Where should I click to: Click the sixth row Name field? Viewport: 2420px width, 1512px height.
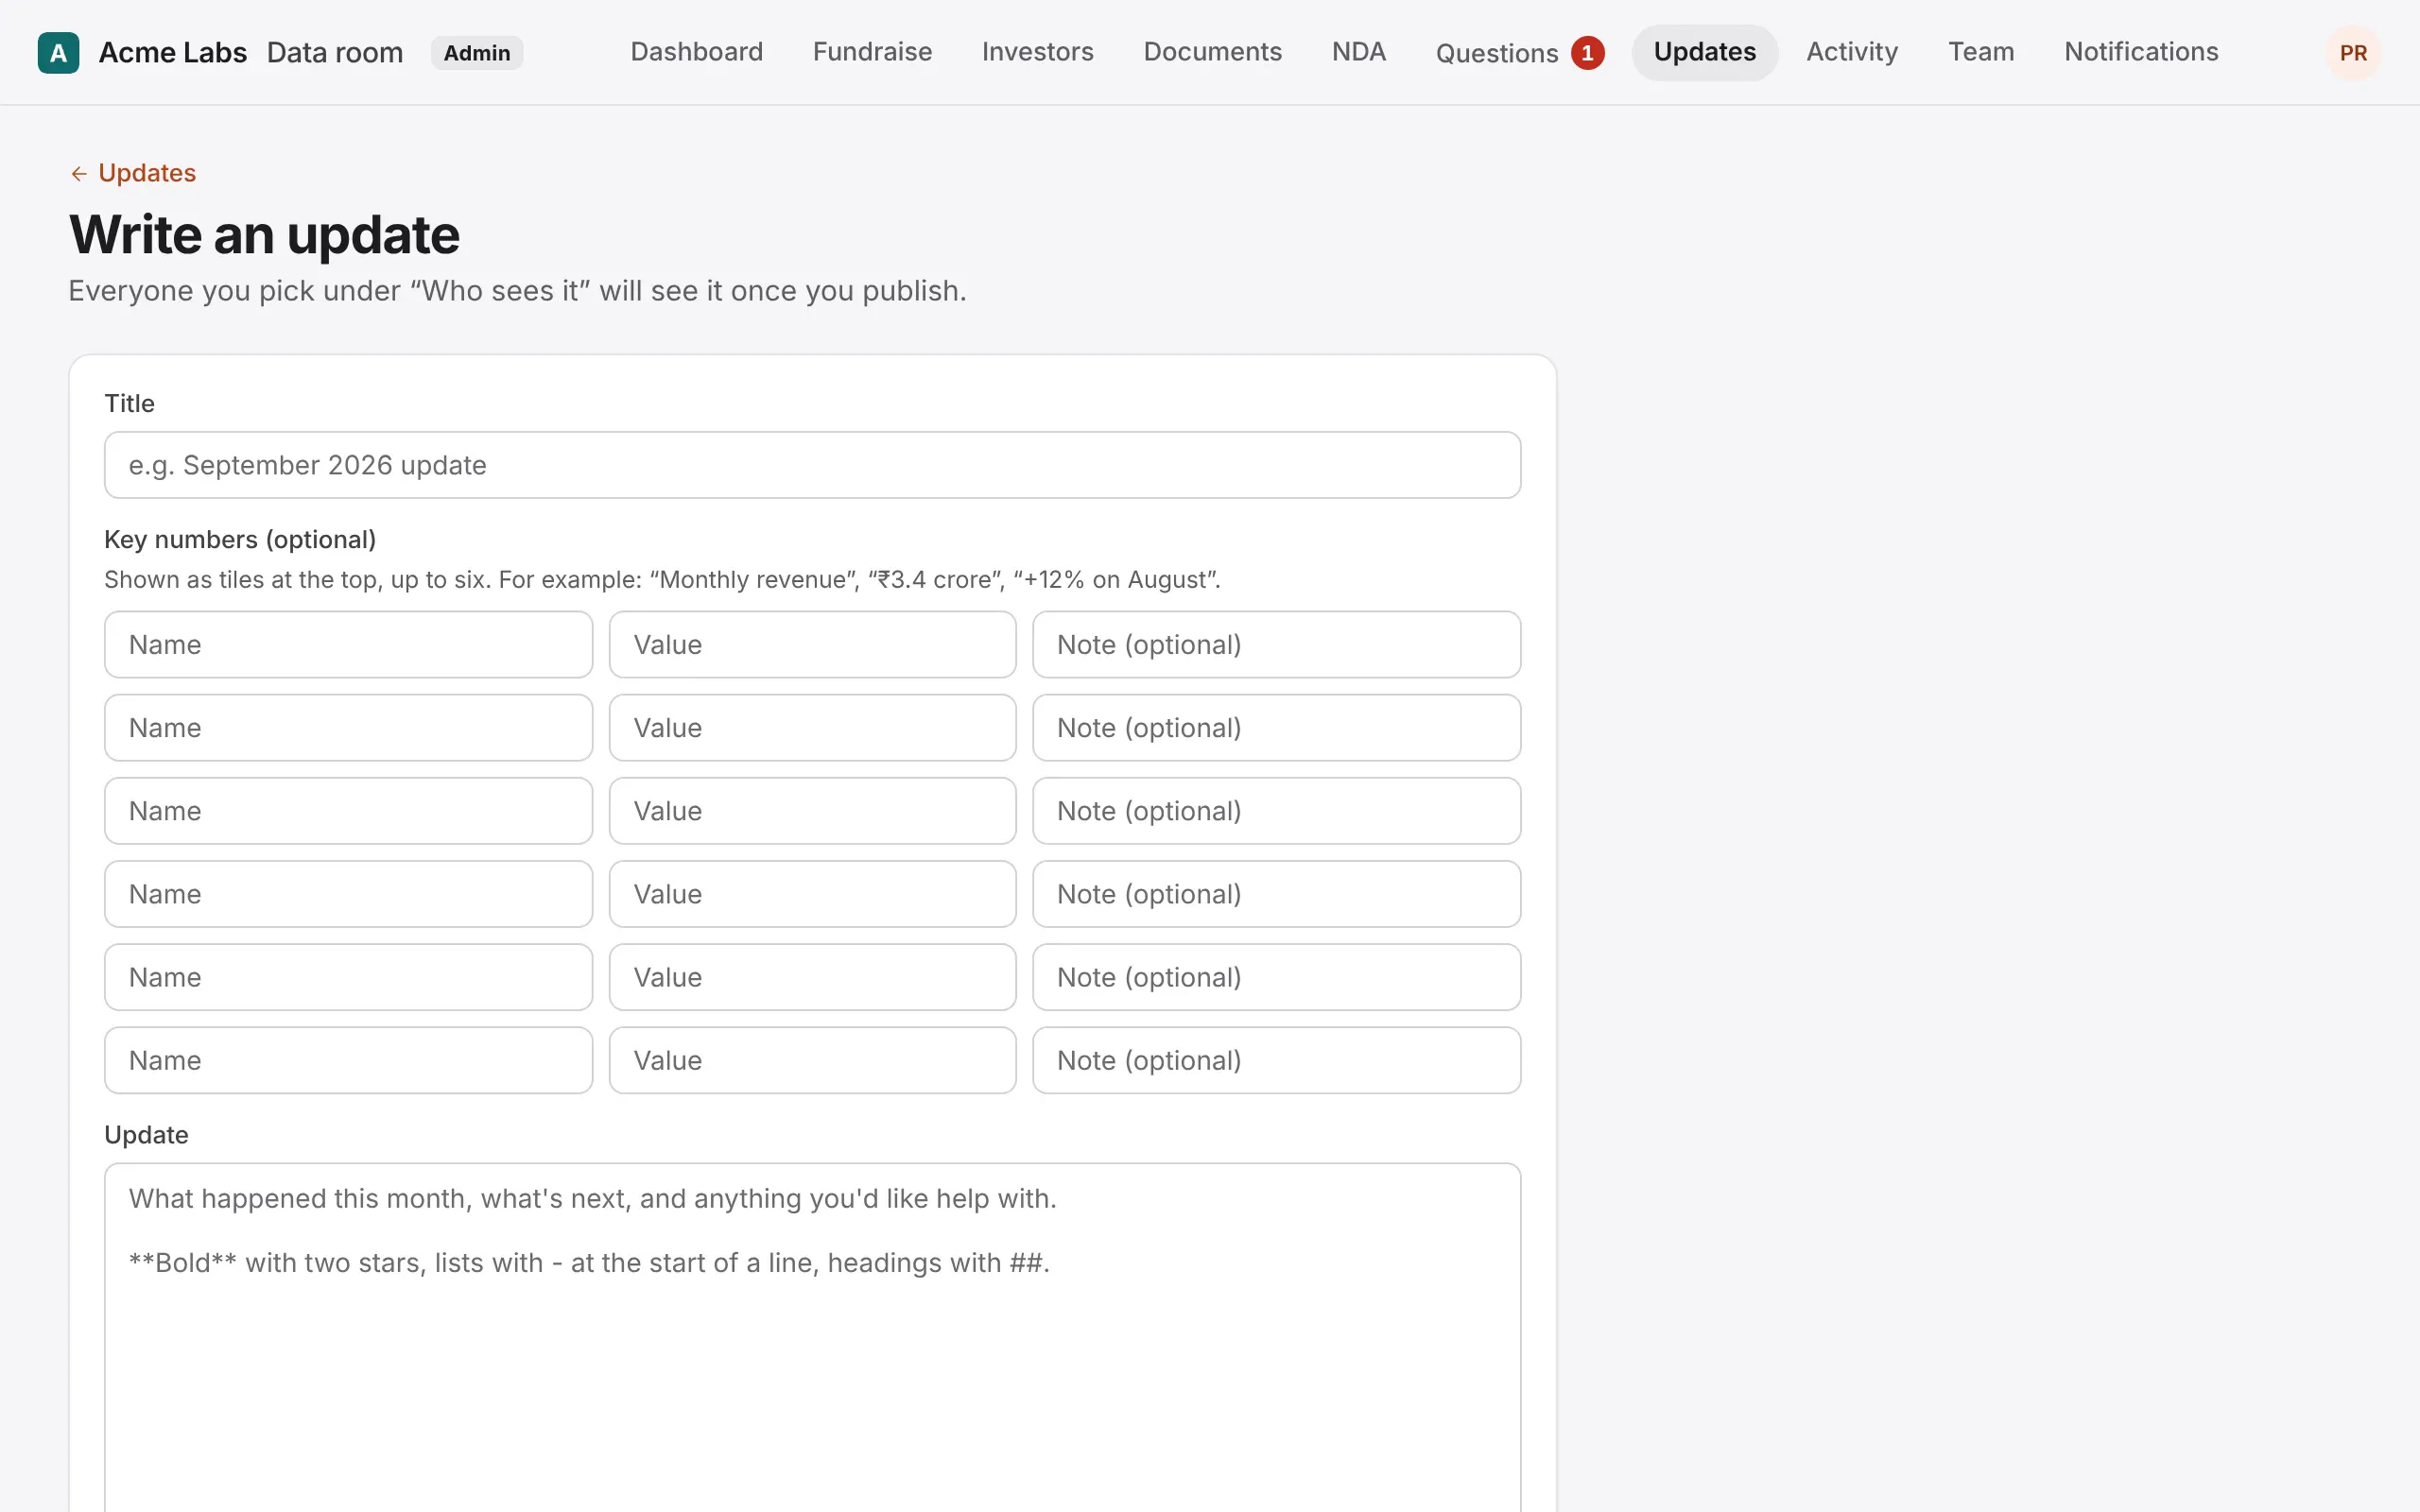click(x=348, y=1060)
